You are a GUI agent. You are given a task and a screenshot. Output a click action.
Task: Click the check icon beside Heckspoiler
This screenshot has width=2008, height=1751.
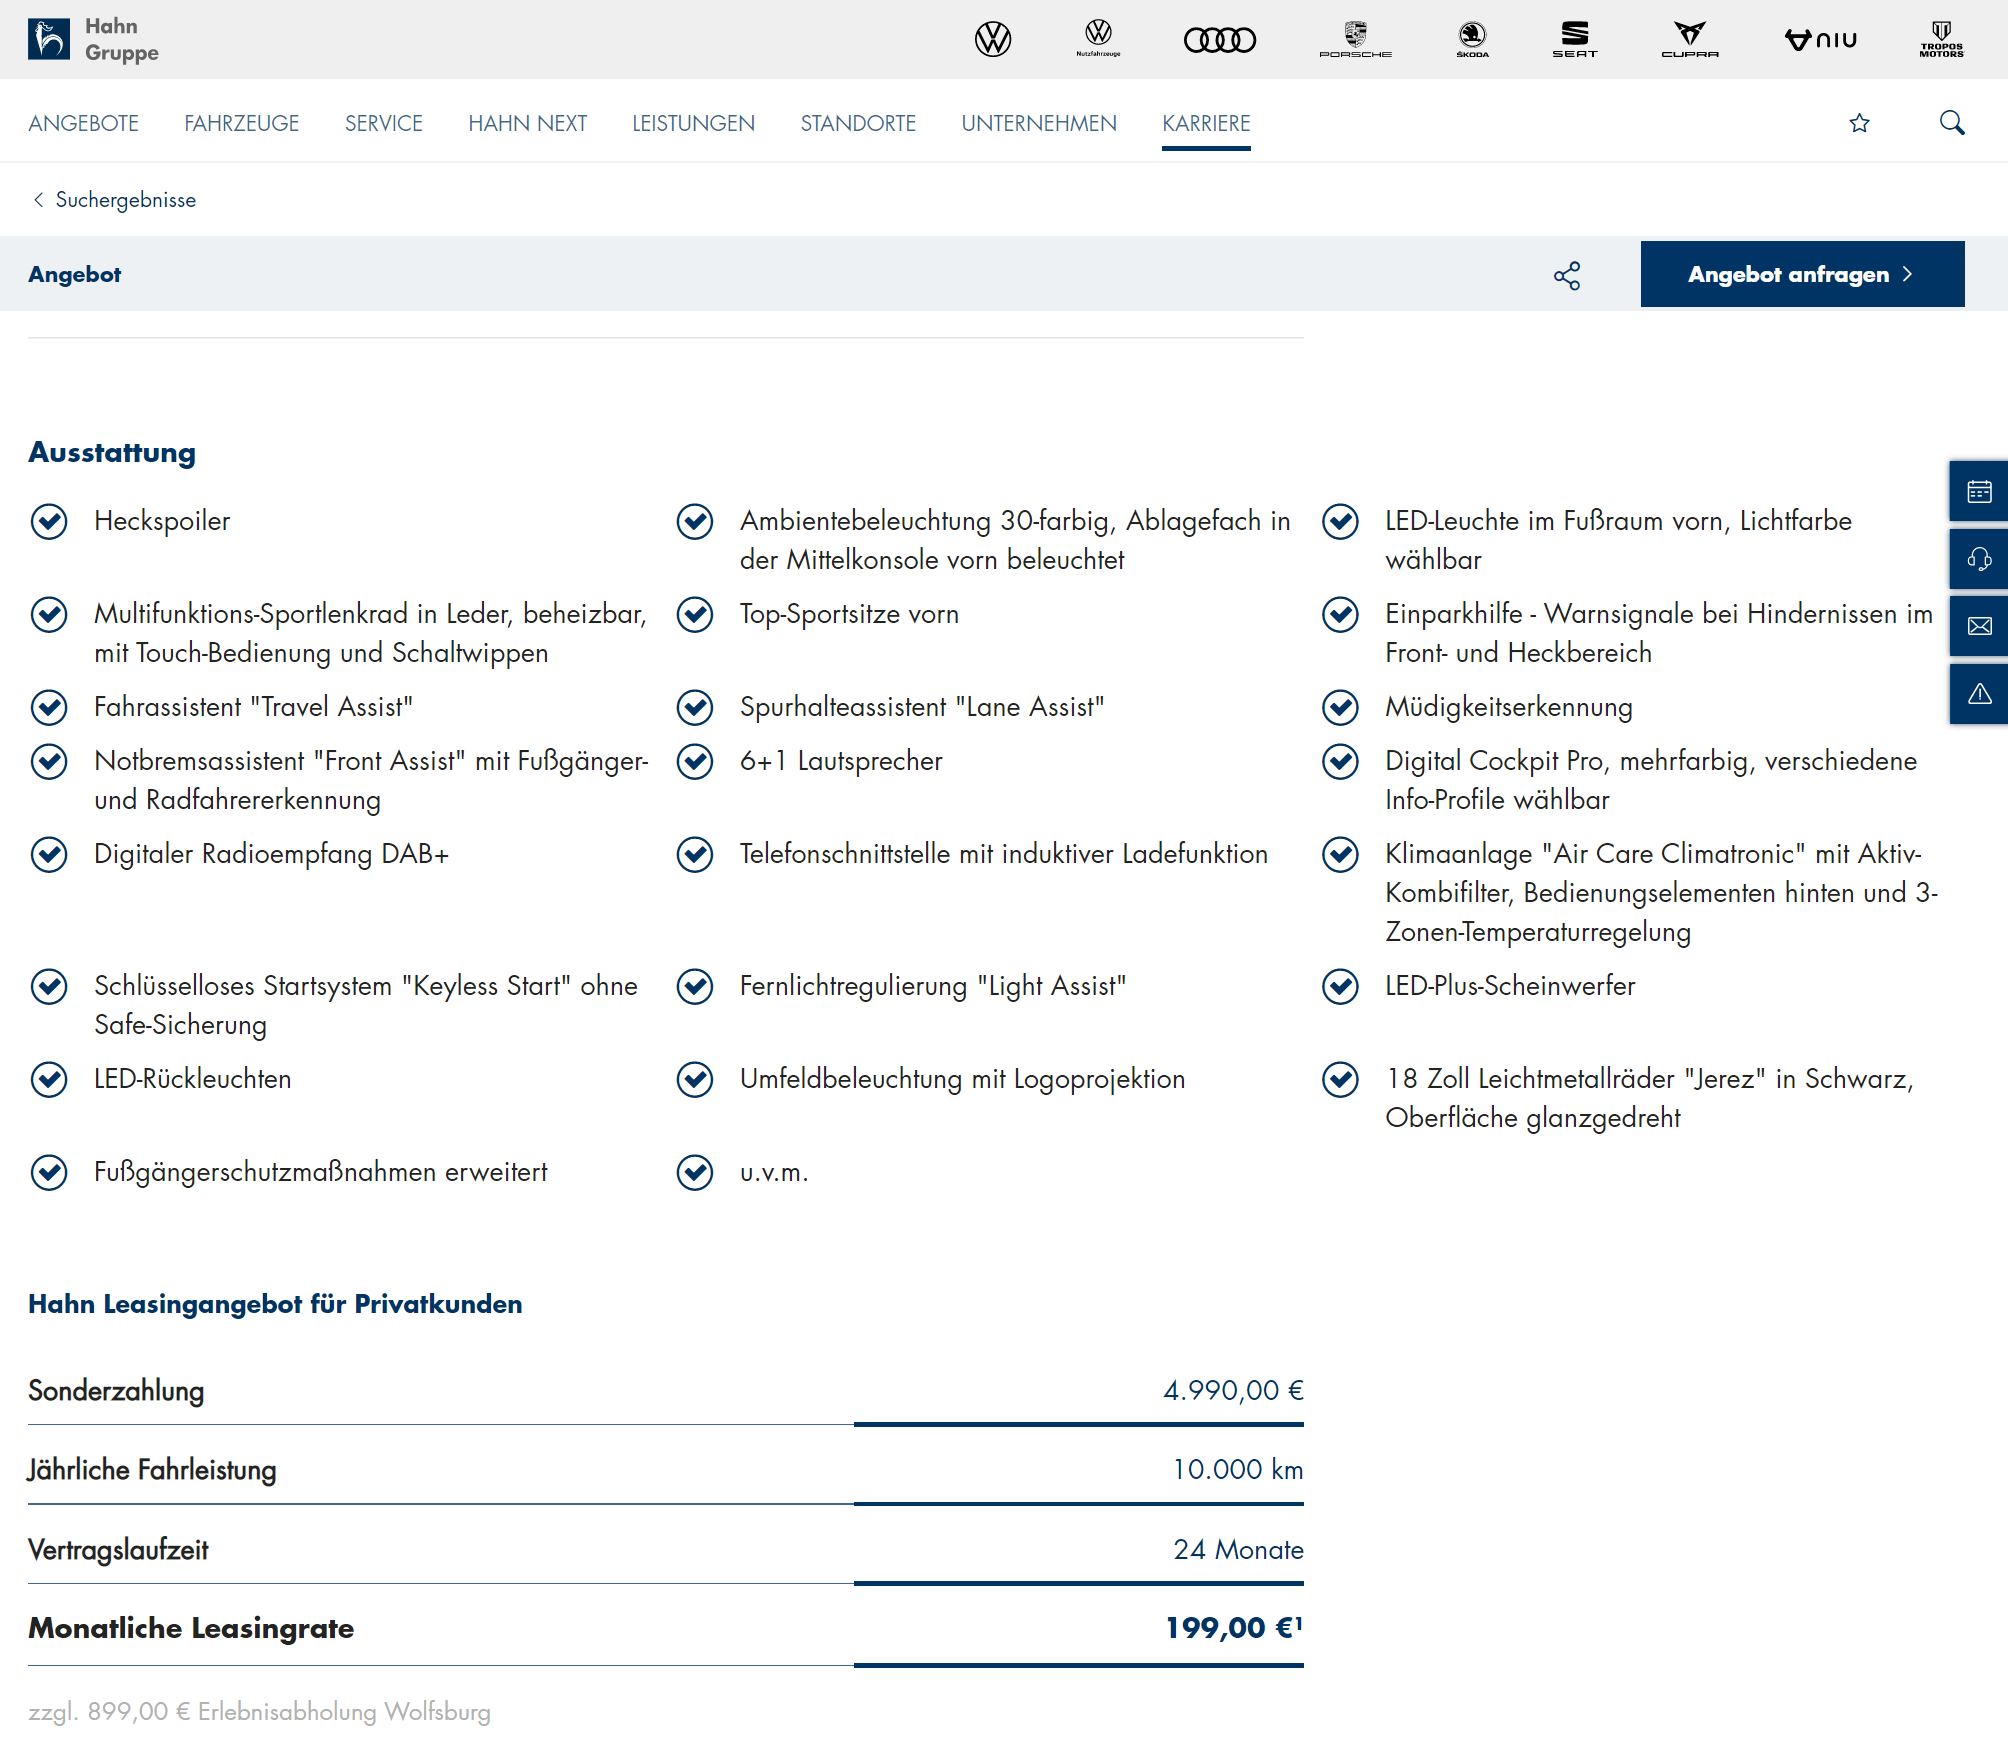point(49,521)
